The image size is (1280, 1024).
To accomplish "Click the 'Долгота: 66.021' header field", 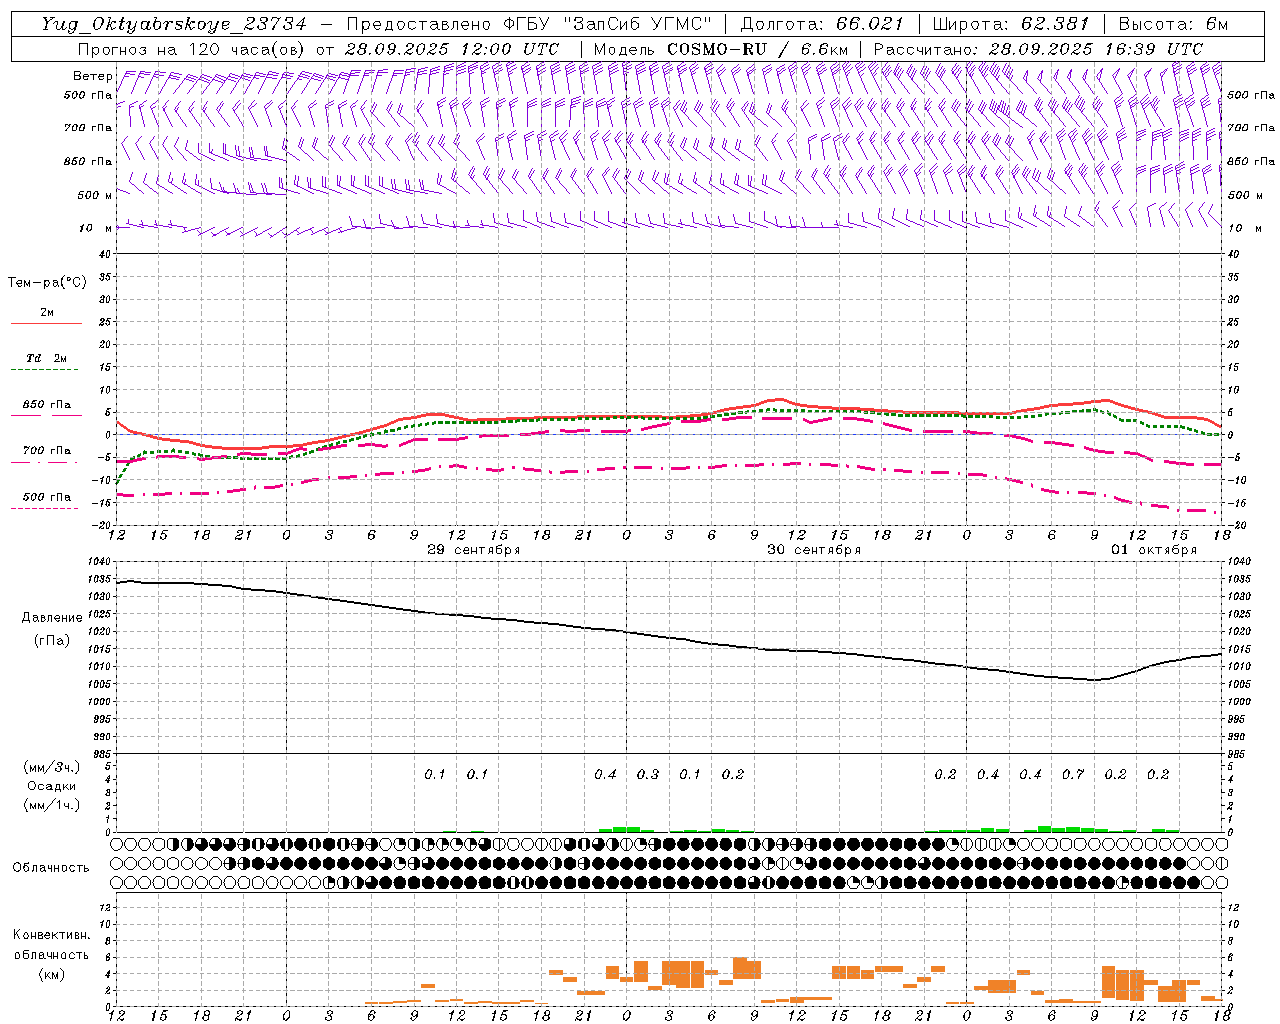I will pos(822,24).
